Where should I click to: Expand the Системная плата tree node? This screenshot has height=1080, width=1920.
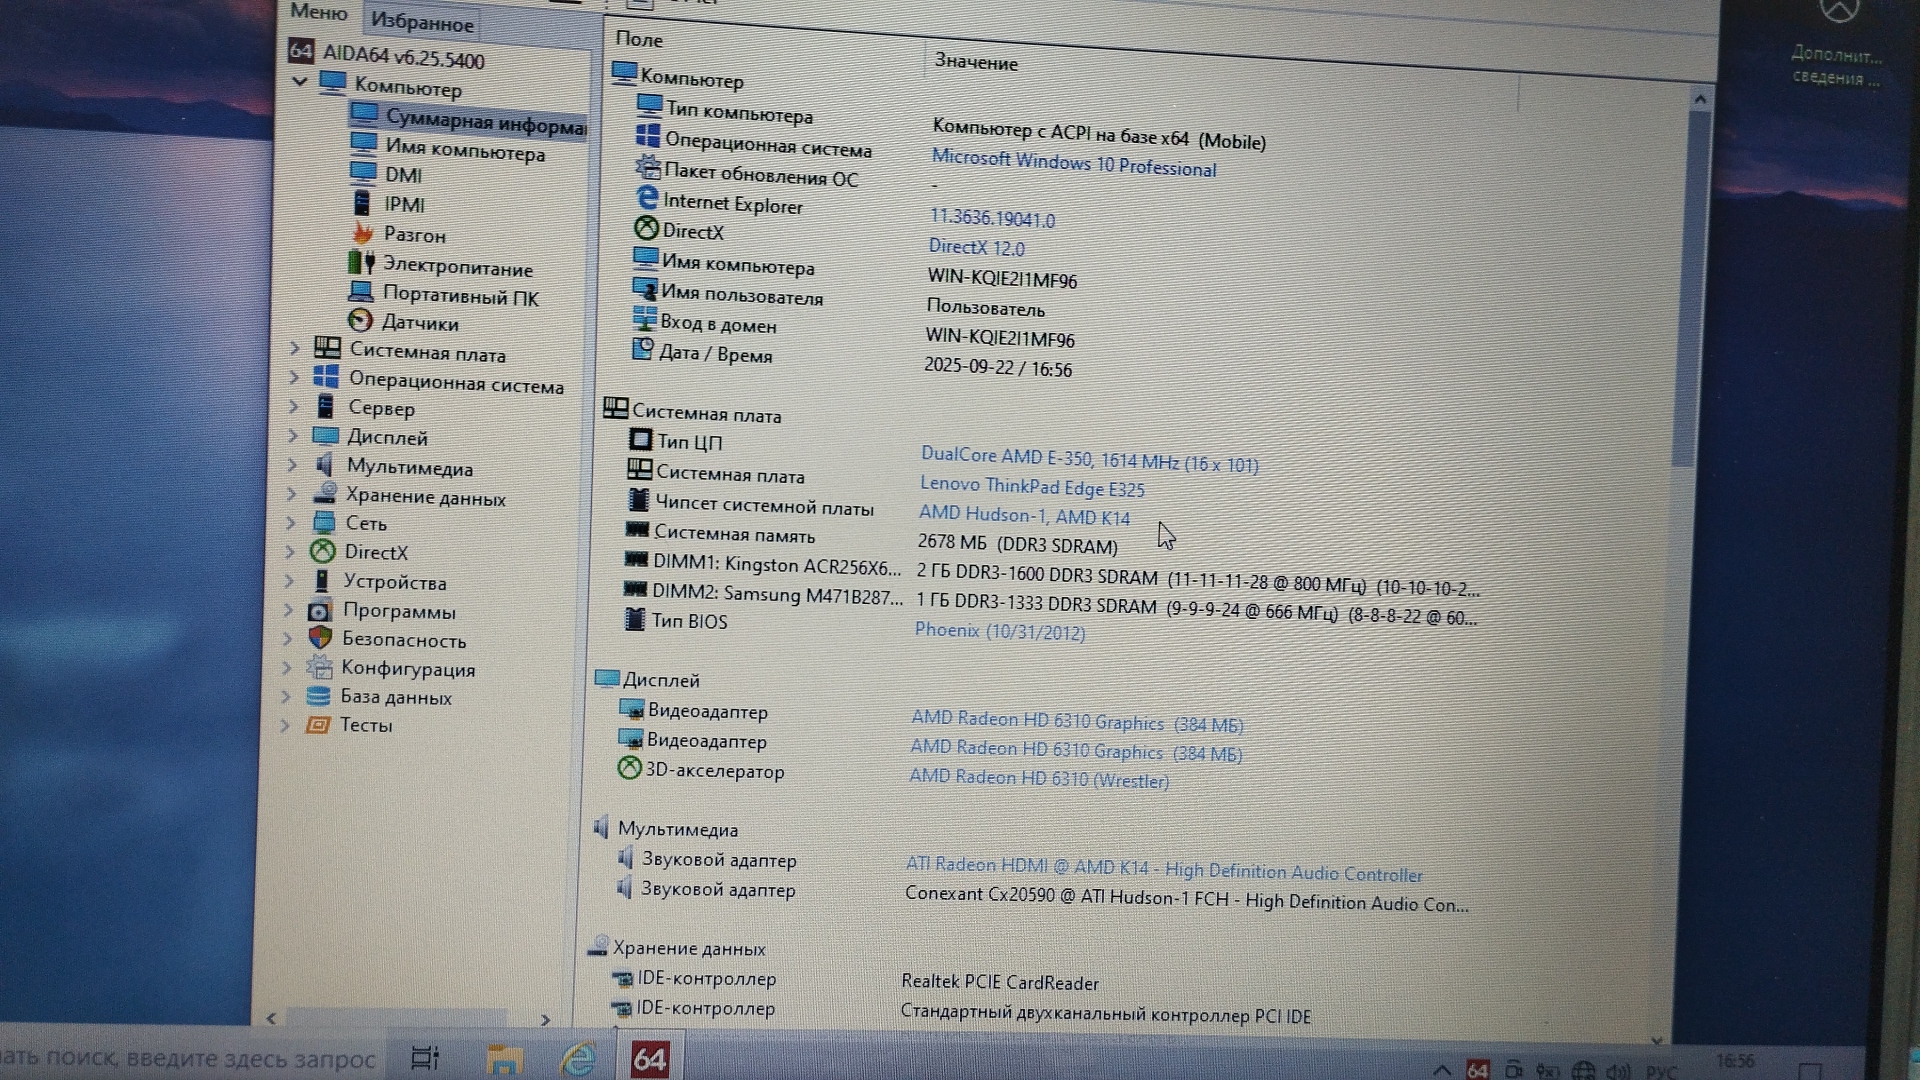[294, 348]
